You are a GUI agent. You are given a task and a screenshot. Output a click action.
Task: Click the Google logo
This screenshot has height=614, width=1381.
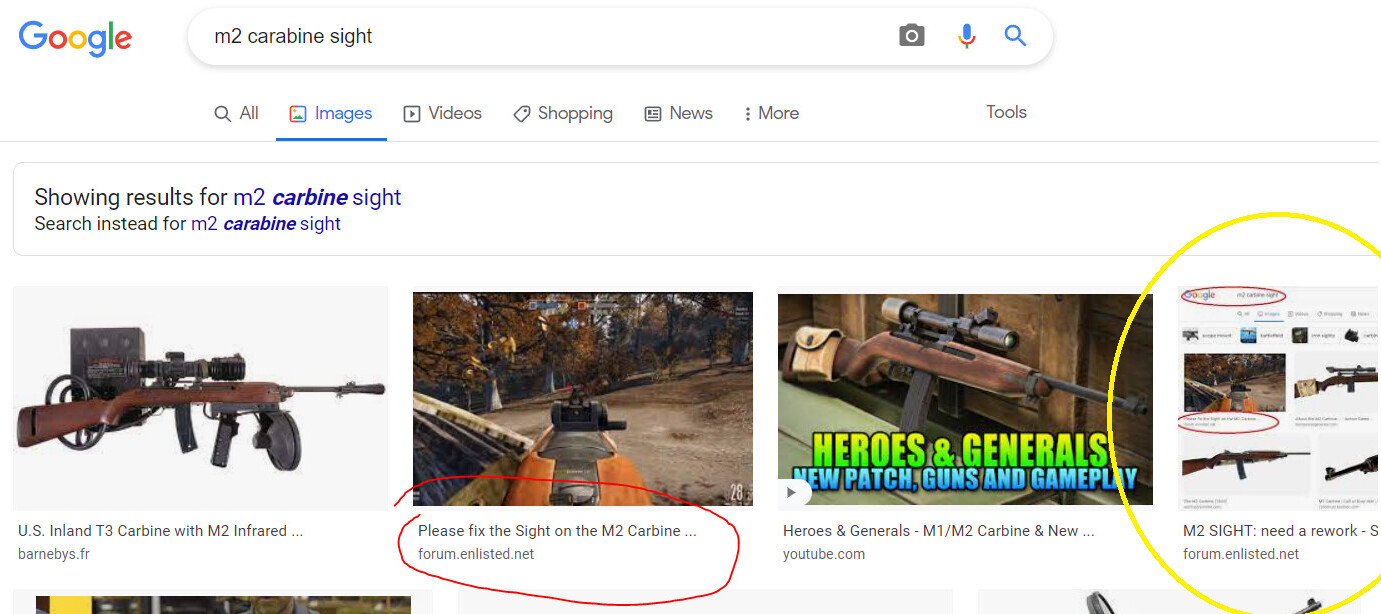[75, 38]
